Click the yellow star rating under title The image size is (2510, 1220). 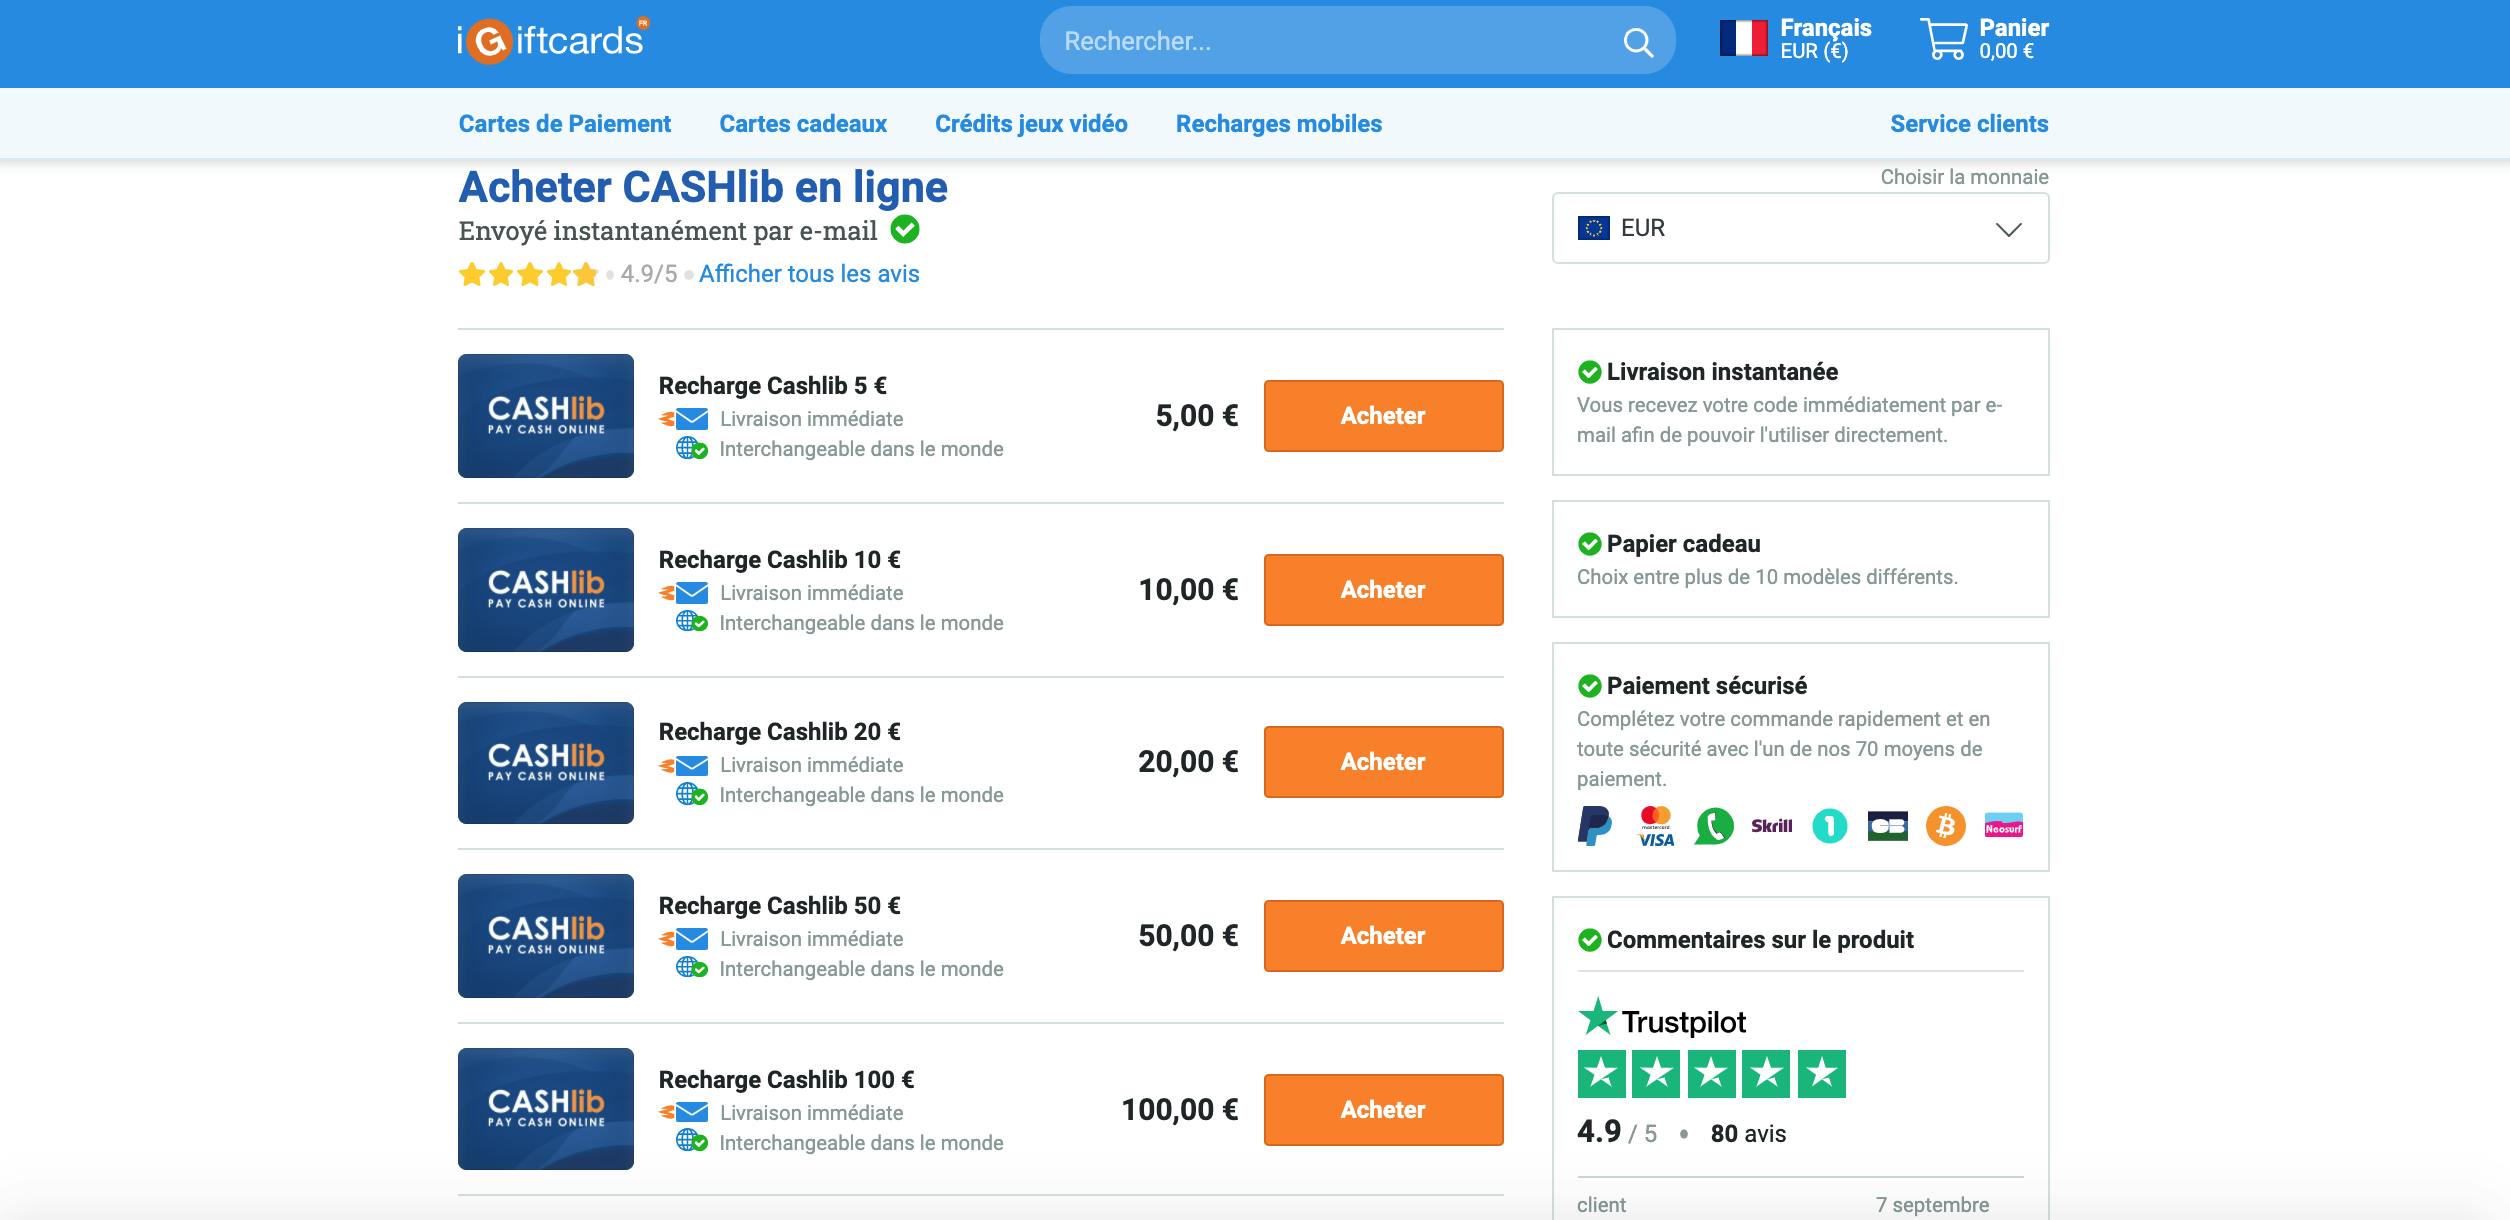(528, 274)
